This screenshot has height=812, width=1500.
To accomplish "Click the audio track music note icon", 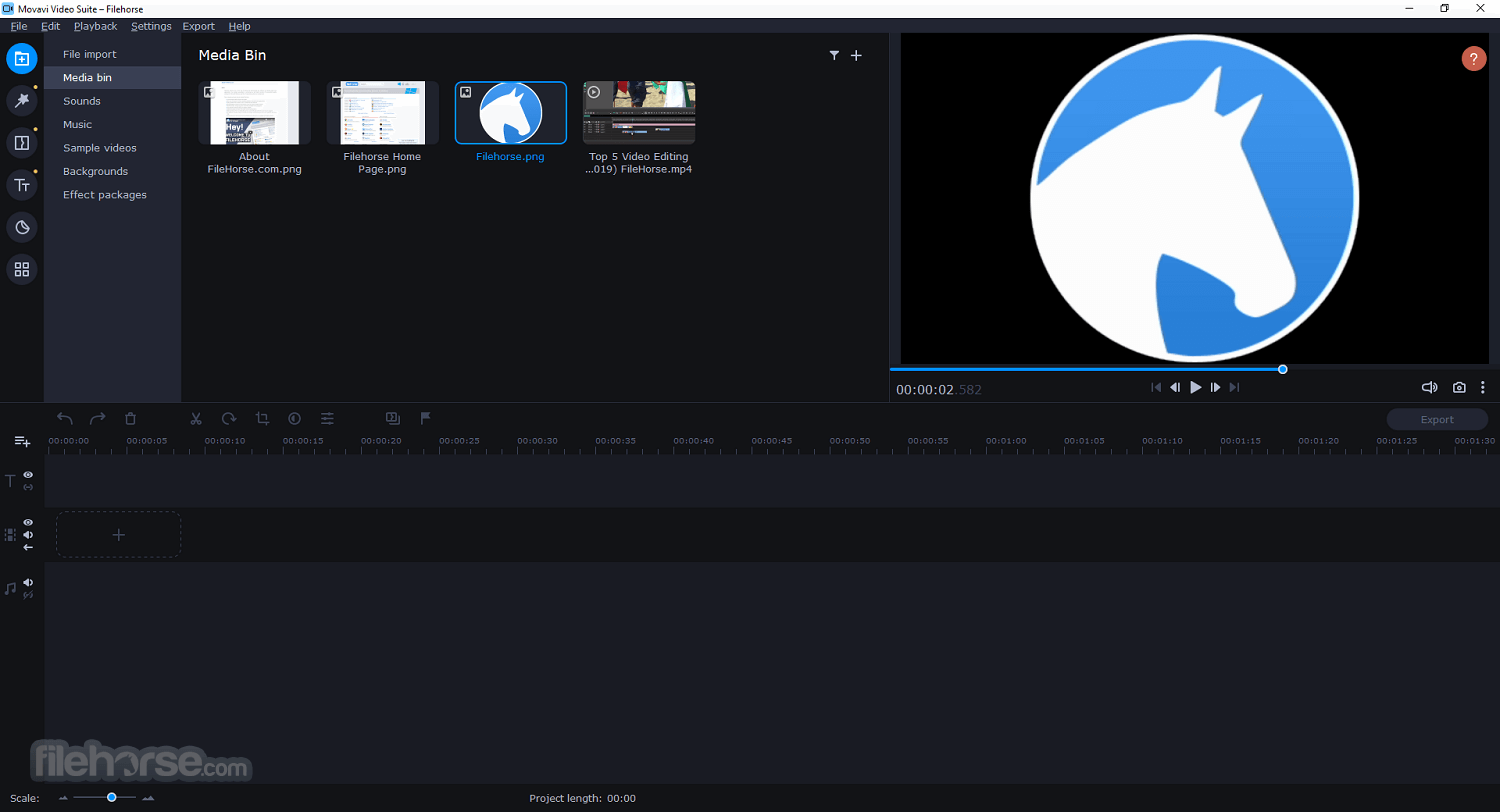I will point(11,589).
